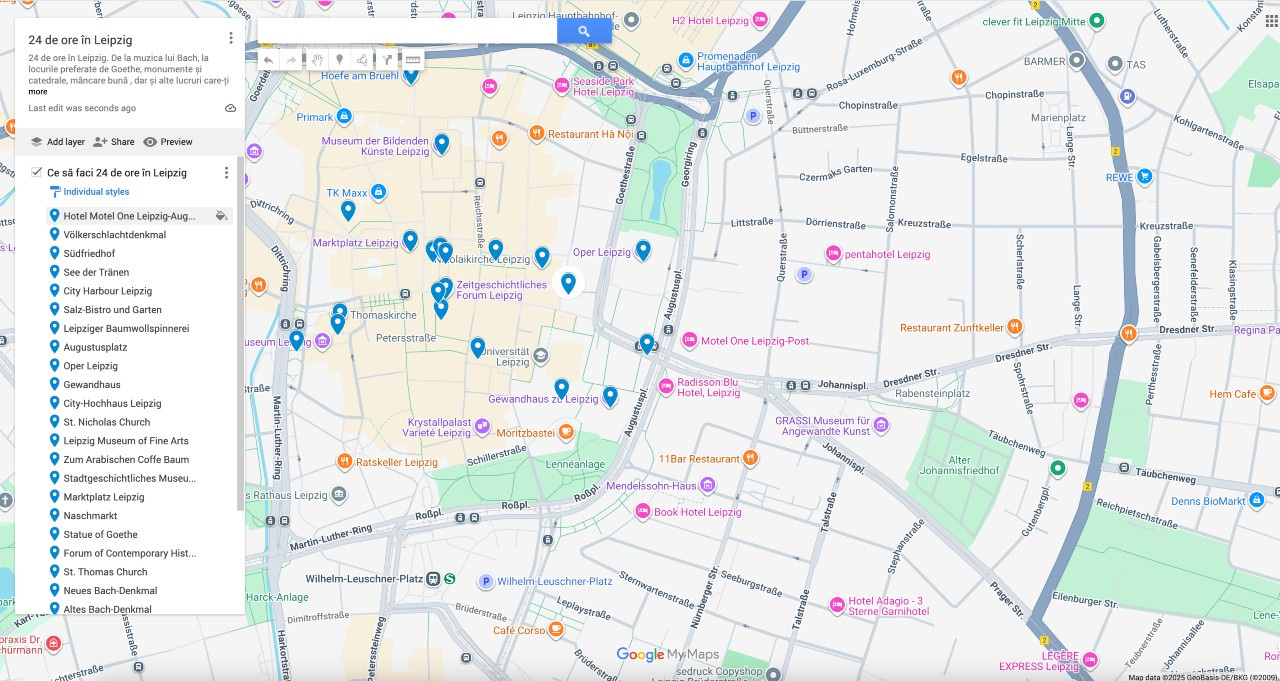Select City Harbour Leipzig list item

108,291
